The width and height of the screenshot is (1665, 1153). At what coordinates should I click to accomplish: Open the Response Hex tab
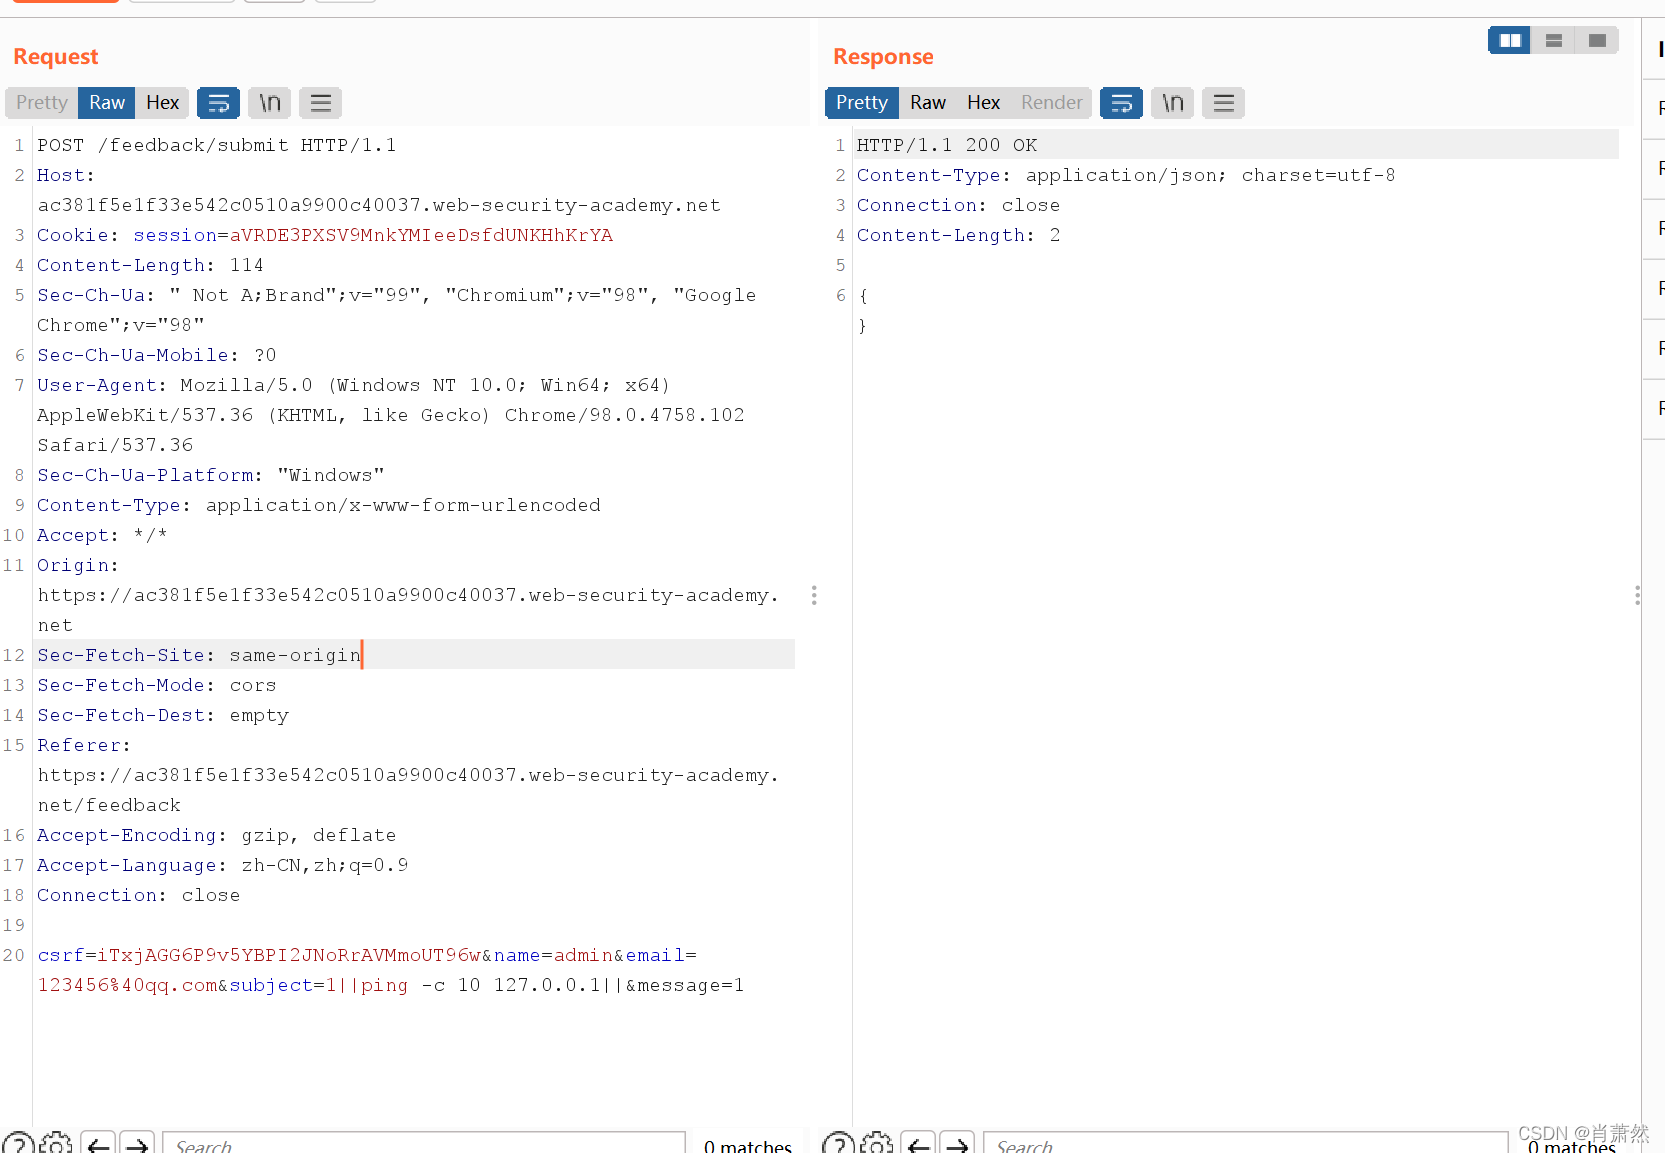coord(984,103)
